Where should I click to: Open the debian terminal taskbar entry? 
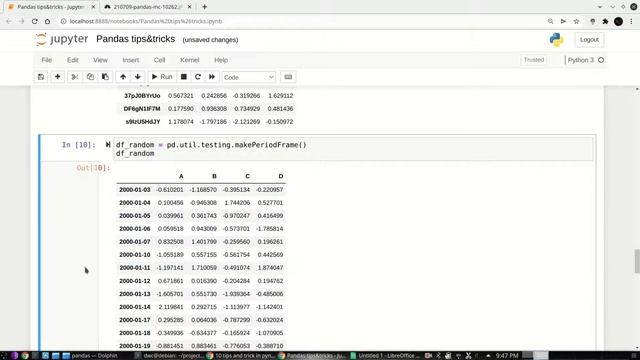169,356
